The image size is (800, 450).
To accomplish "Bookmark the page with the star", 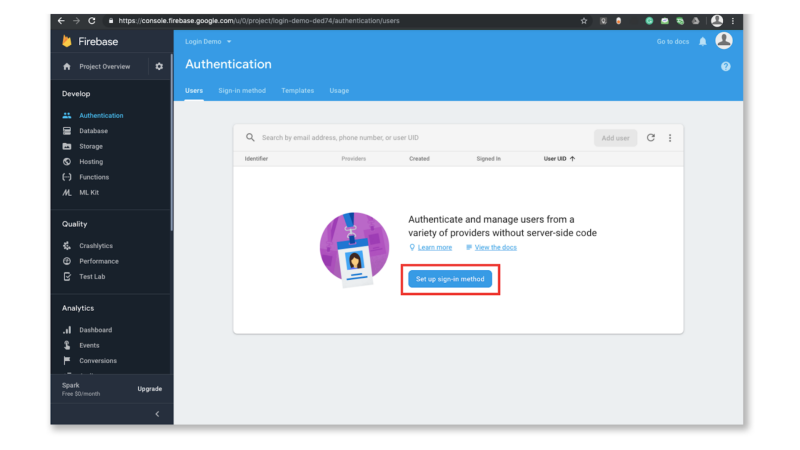I will coord(584,21).
